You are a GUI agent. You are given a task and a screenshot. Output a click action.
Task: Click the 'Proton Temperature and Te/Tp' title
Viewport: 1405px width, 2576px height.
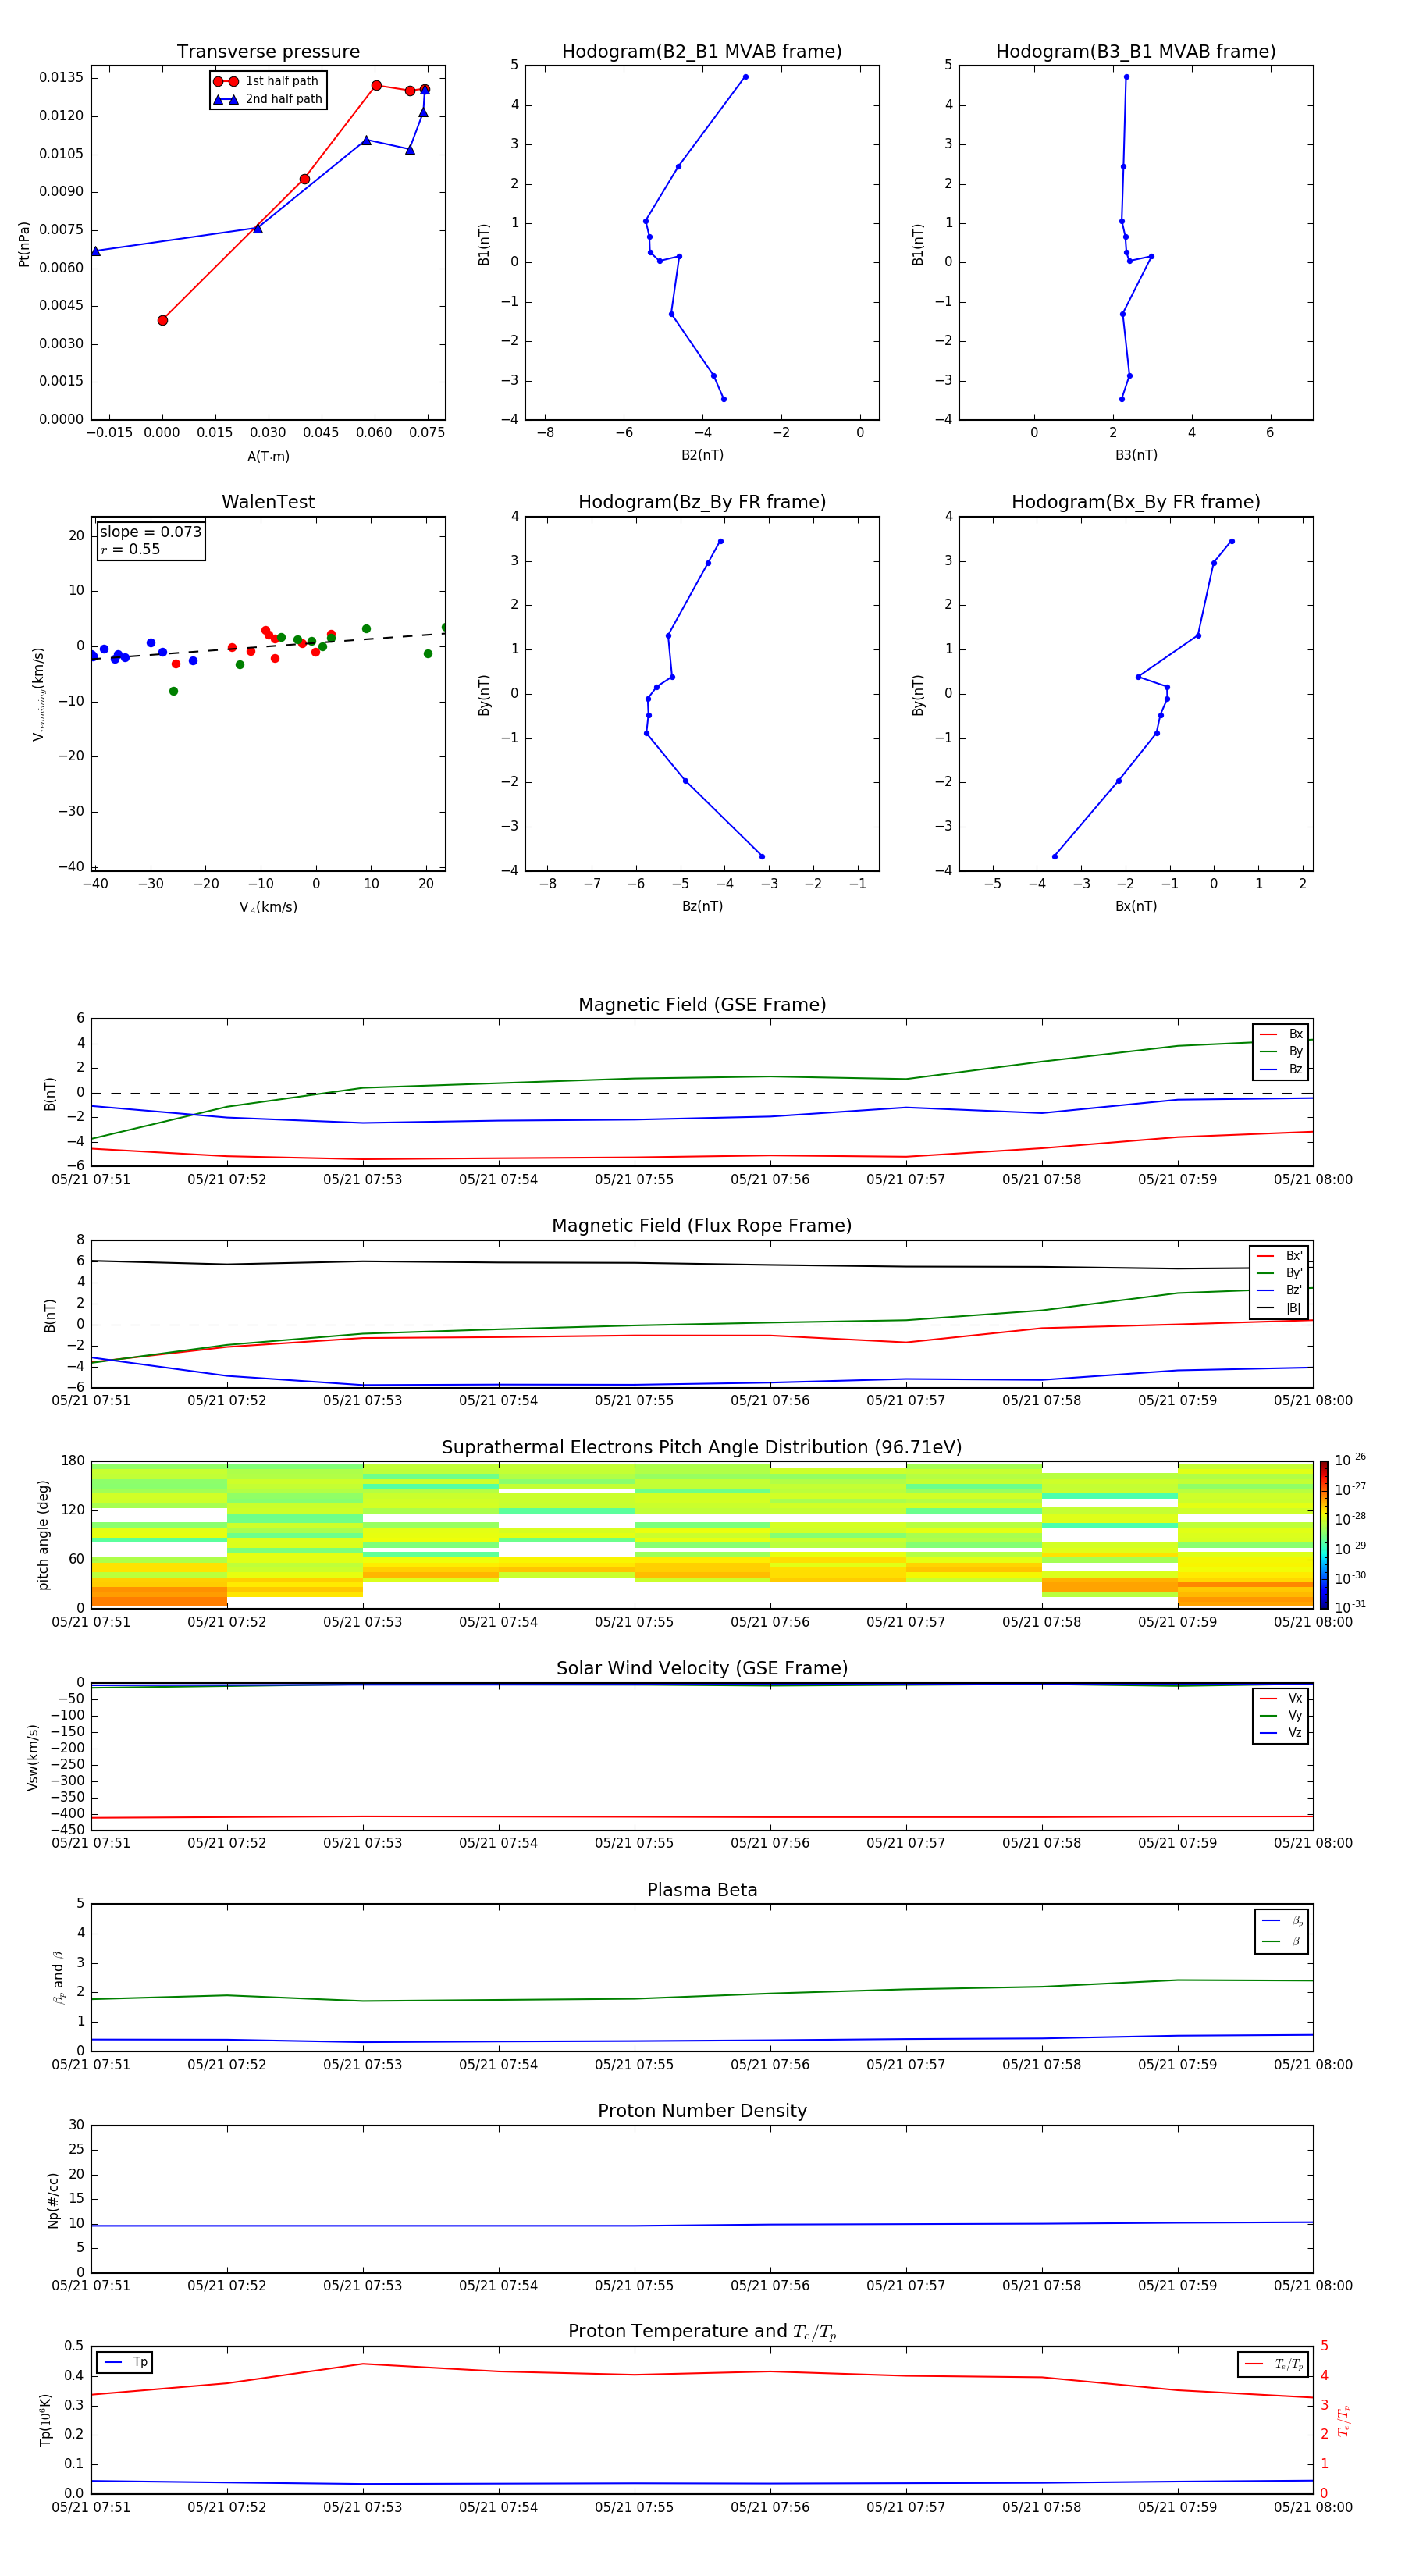pyautogui.click(x=702, y=2332)
